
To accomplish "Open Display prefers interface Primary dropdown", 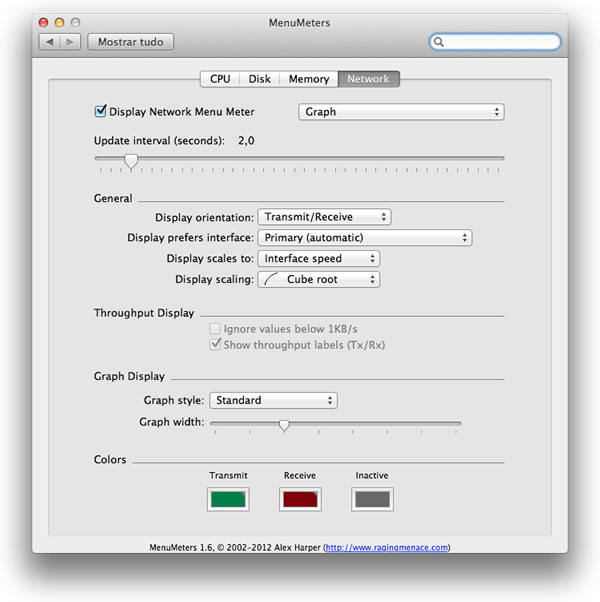I will [365, 238].
